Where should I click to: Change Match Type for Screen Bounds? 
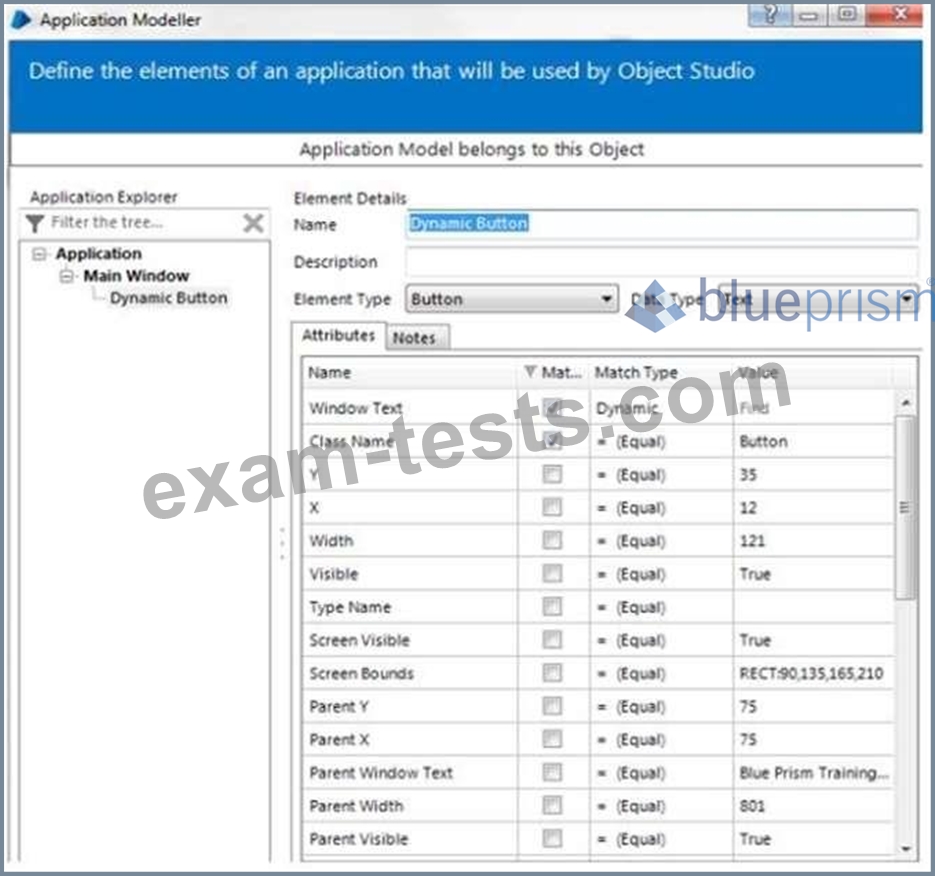[x=661, y=674]
